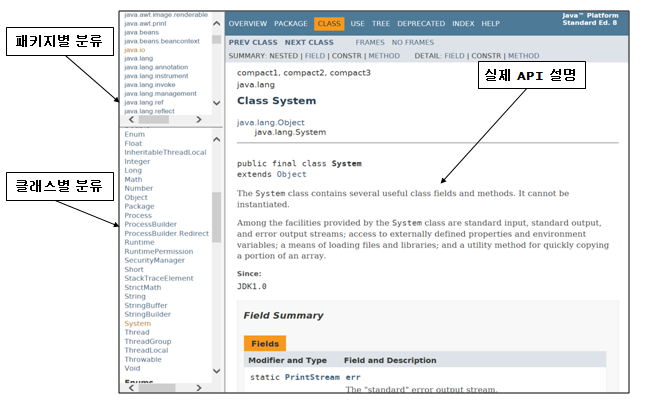Image resolution: width=662 pixels, height=404 pixels.
Task: Open the USE navigation item
Action: [x=358, y=24]
